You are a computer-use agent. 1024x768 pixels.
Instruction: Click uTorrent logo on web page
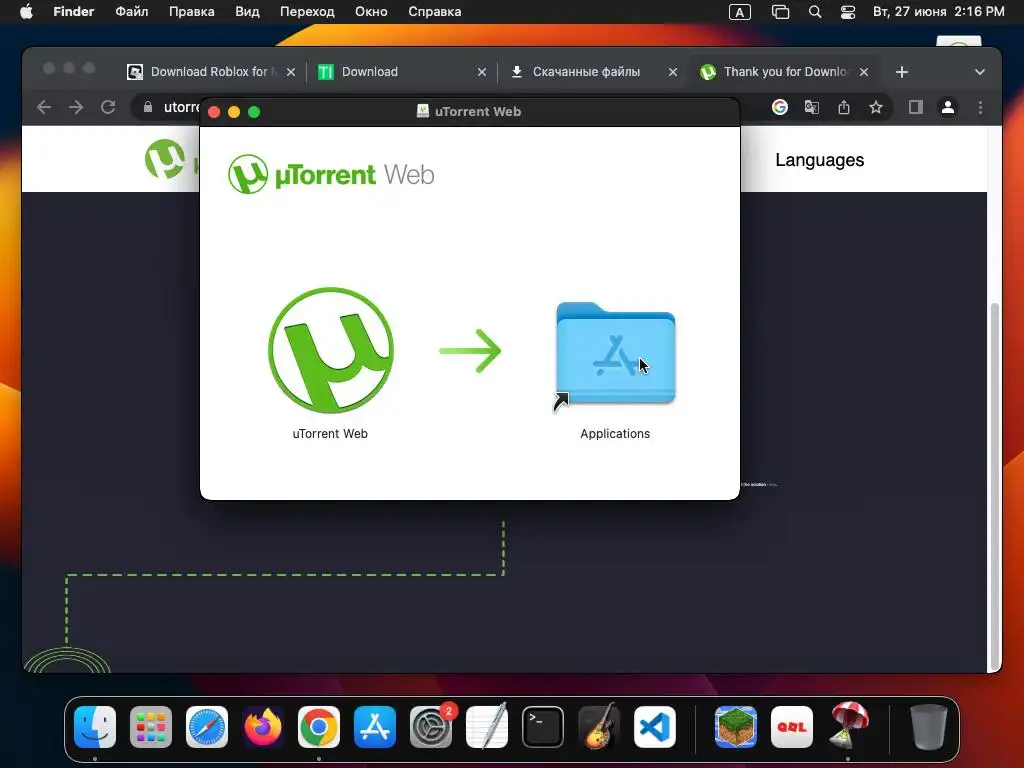tap(165, 159)
